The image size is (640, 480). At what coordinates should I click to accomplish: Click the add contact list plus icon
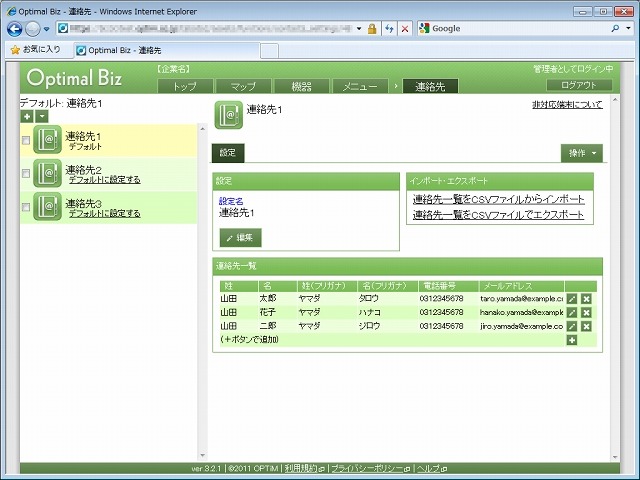pyautogui.click(x=27, y=116)
